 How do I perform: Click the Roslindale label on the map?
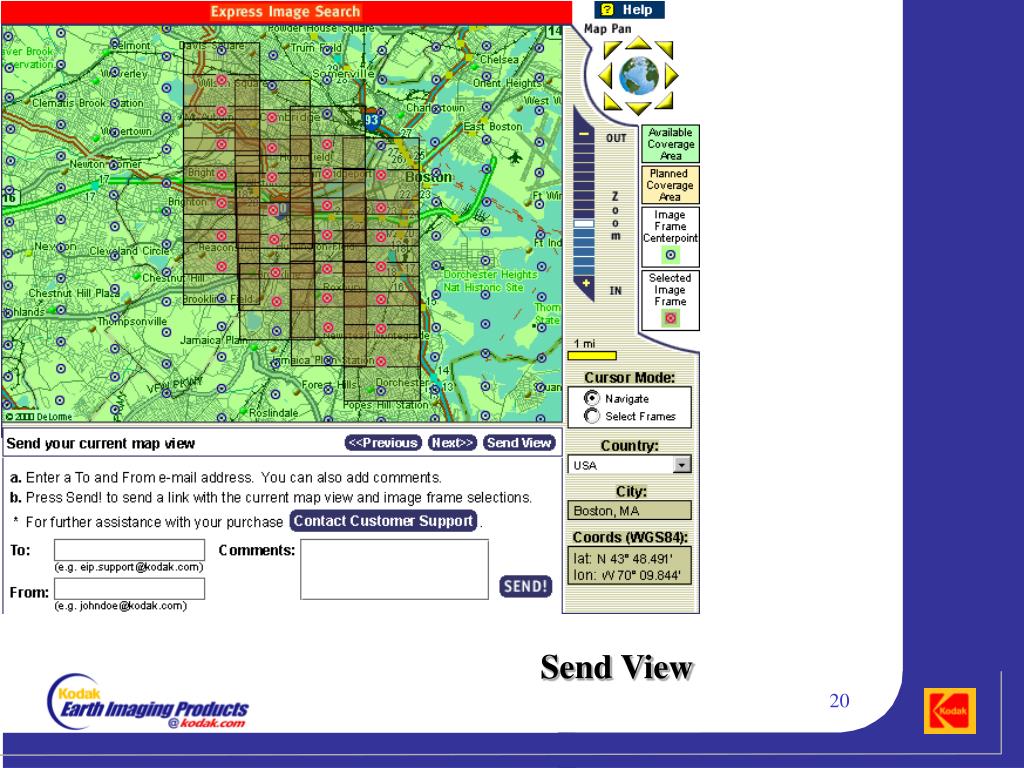274,413
